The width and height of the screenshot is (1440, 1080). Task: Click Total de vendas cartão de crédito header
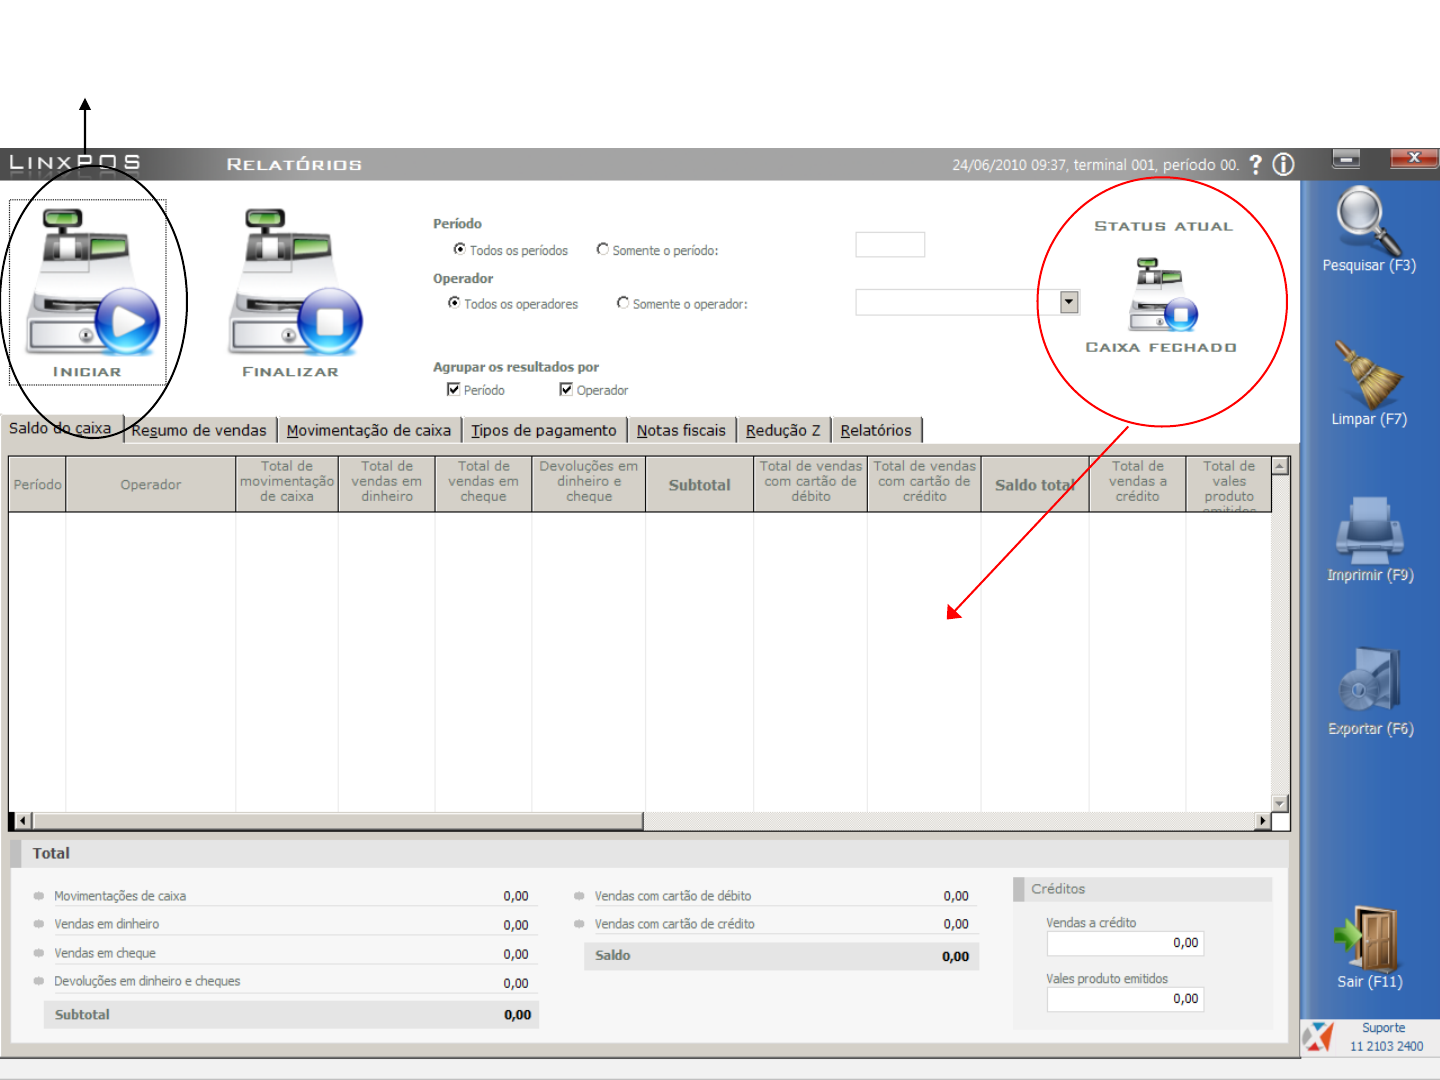pos(925,485)
